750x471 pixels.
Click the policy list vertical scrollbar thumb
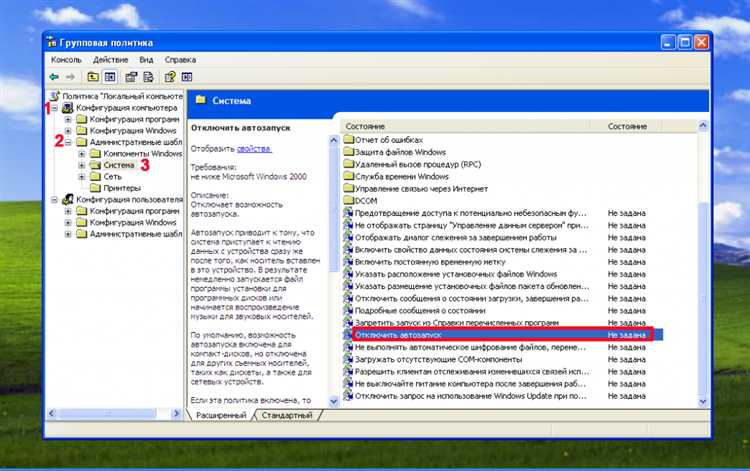703,298
